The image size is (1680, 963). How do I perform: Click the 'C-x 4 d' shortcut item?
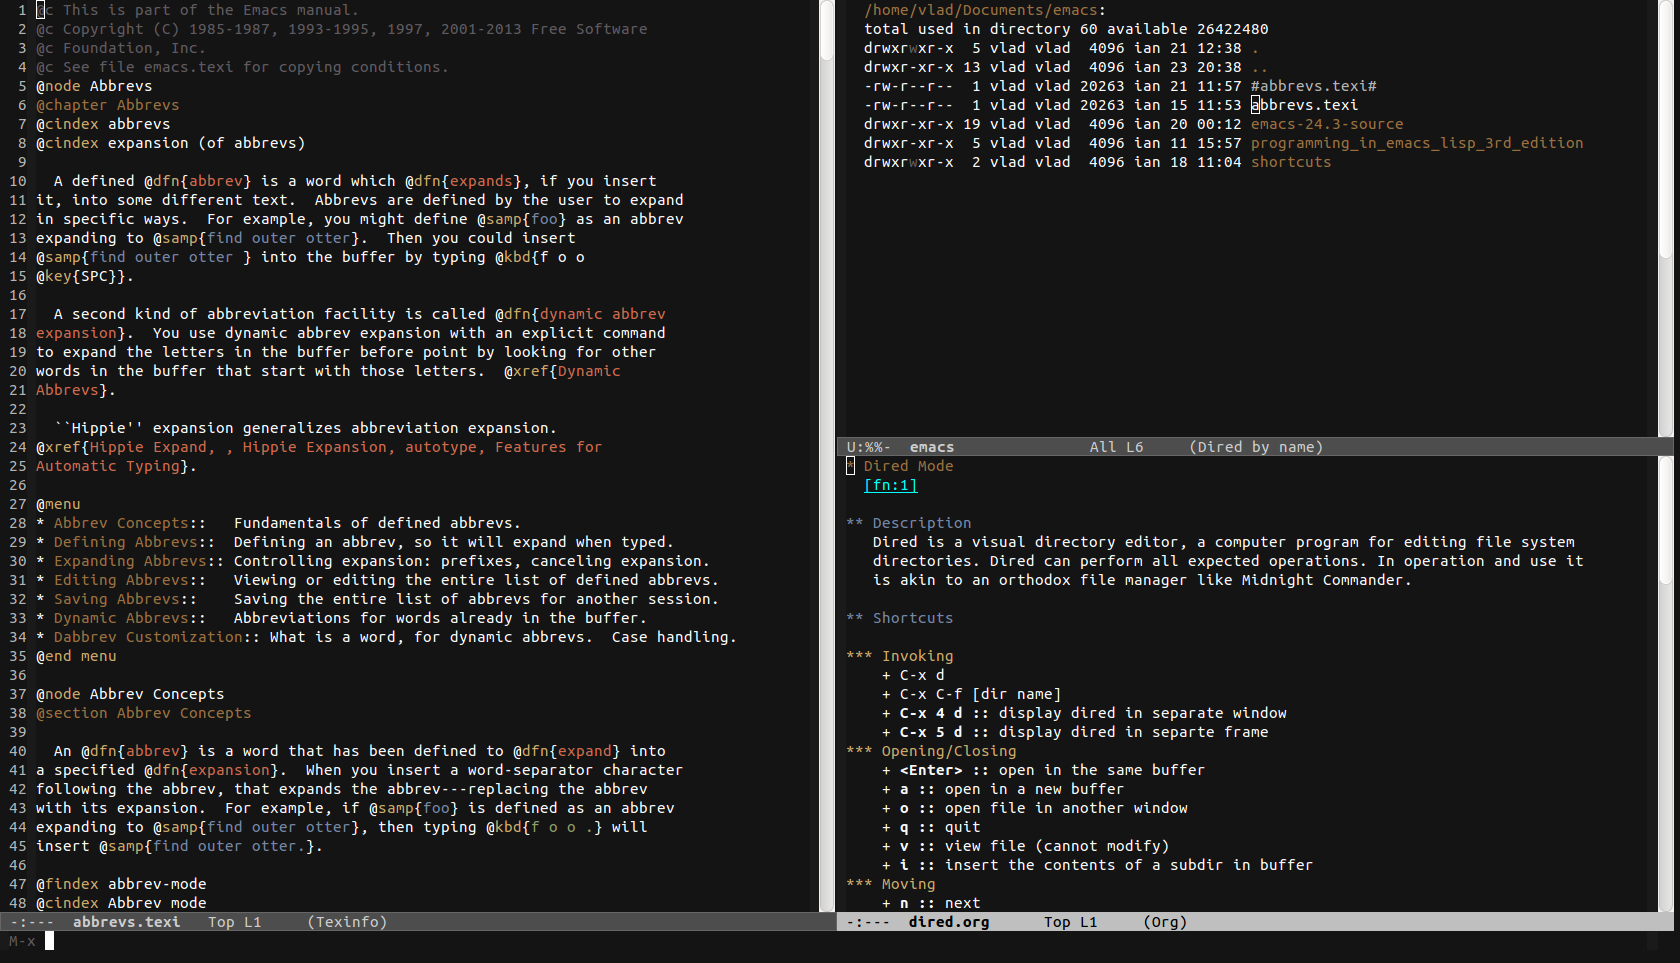click(x=1084, y=713)
